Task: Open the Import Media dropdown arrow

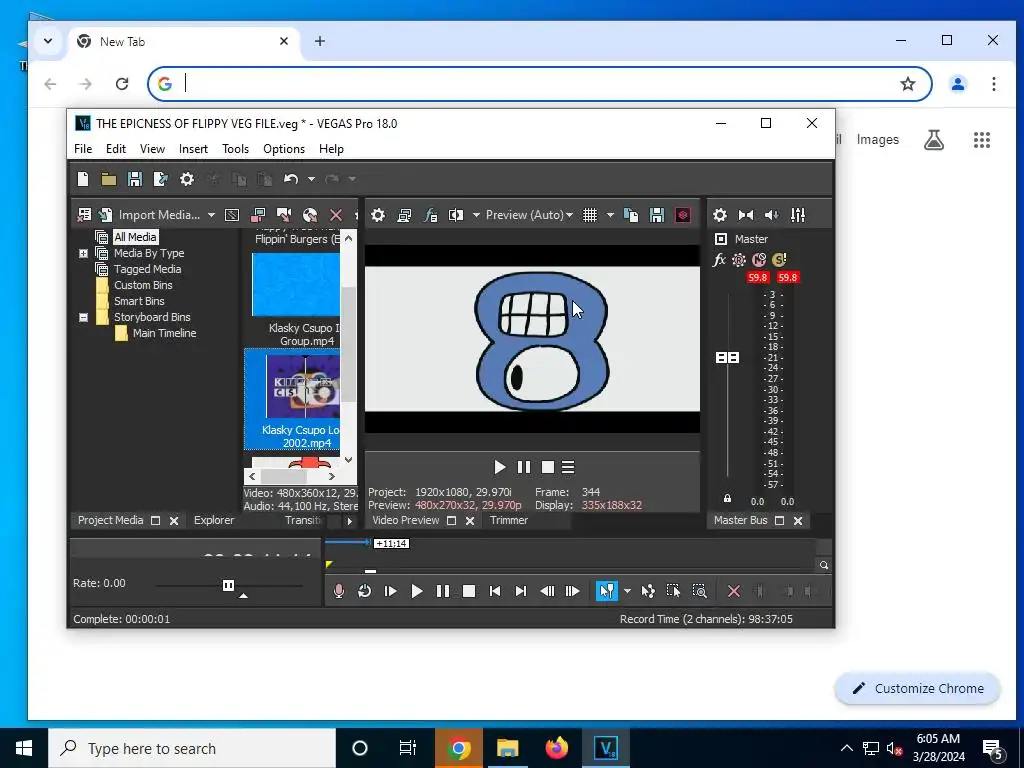Action: 211,215
